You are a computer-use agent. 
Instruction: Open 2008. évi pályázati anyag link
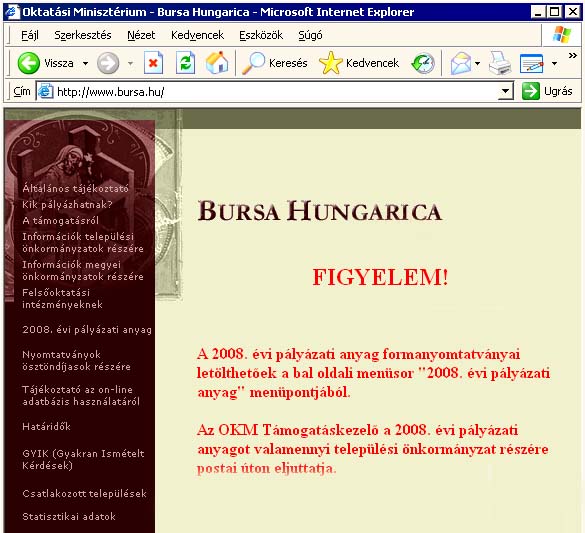coord(87,330)
